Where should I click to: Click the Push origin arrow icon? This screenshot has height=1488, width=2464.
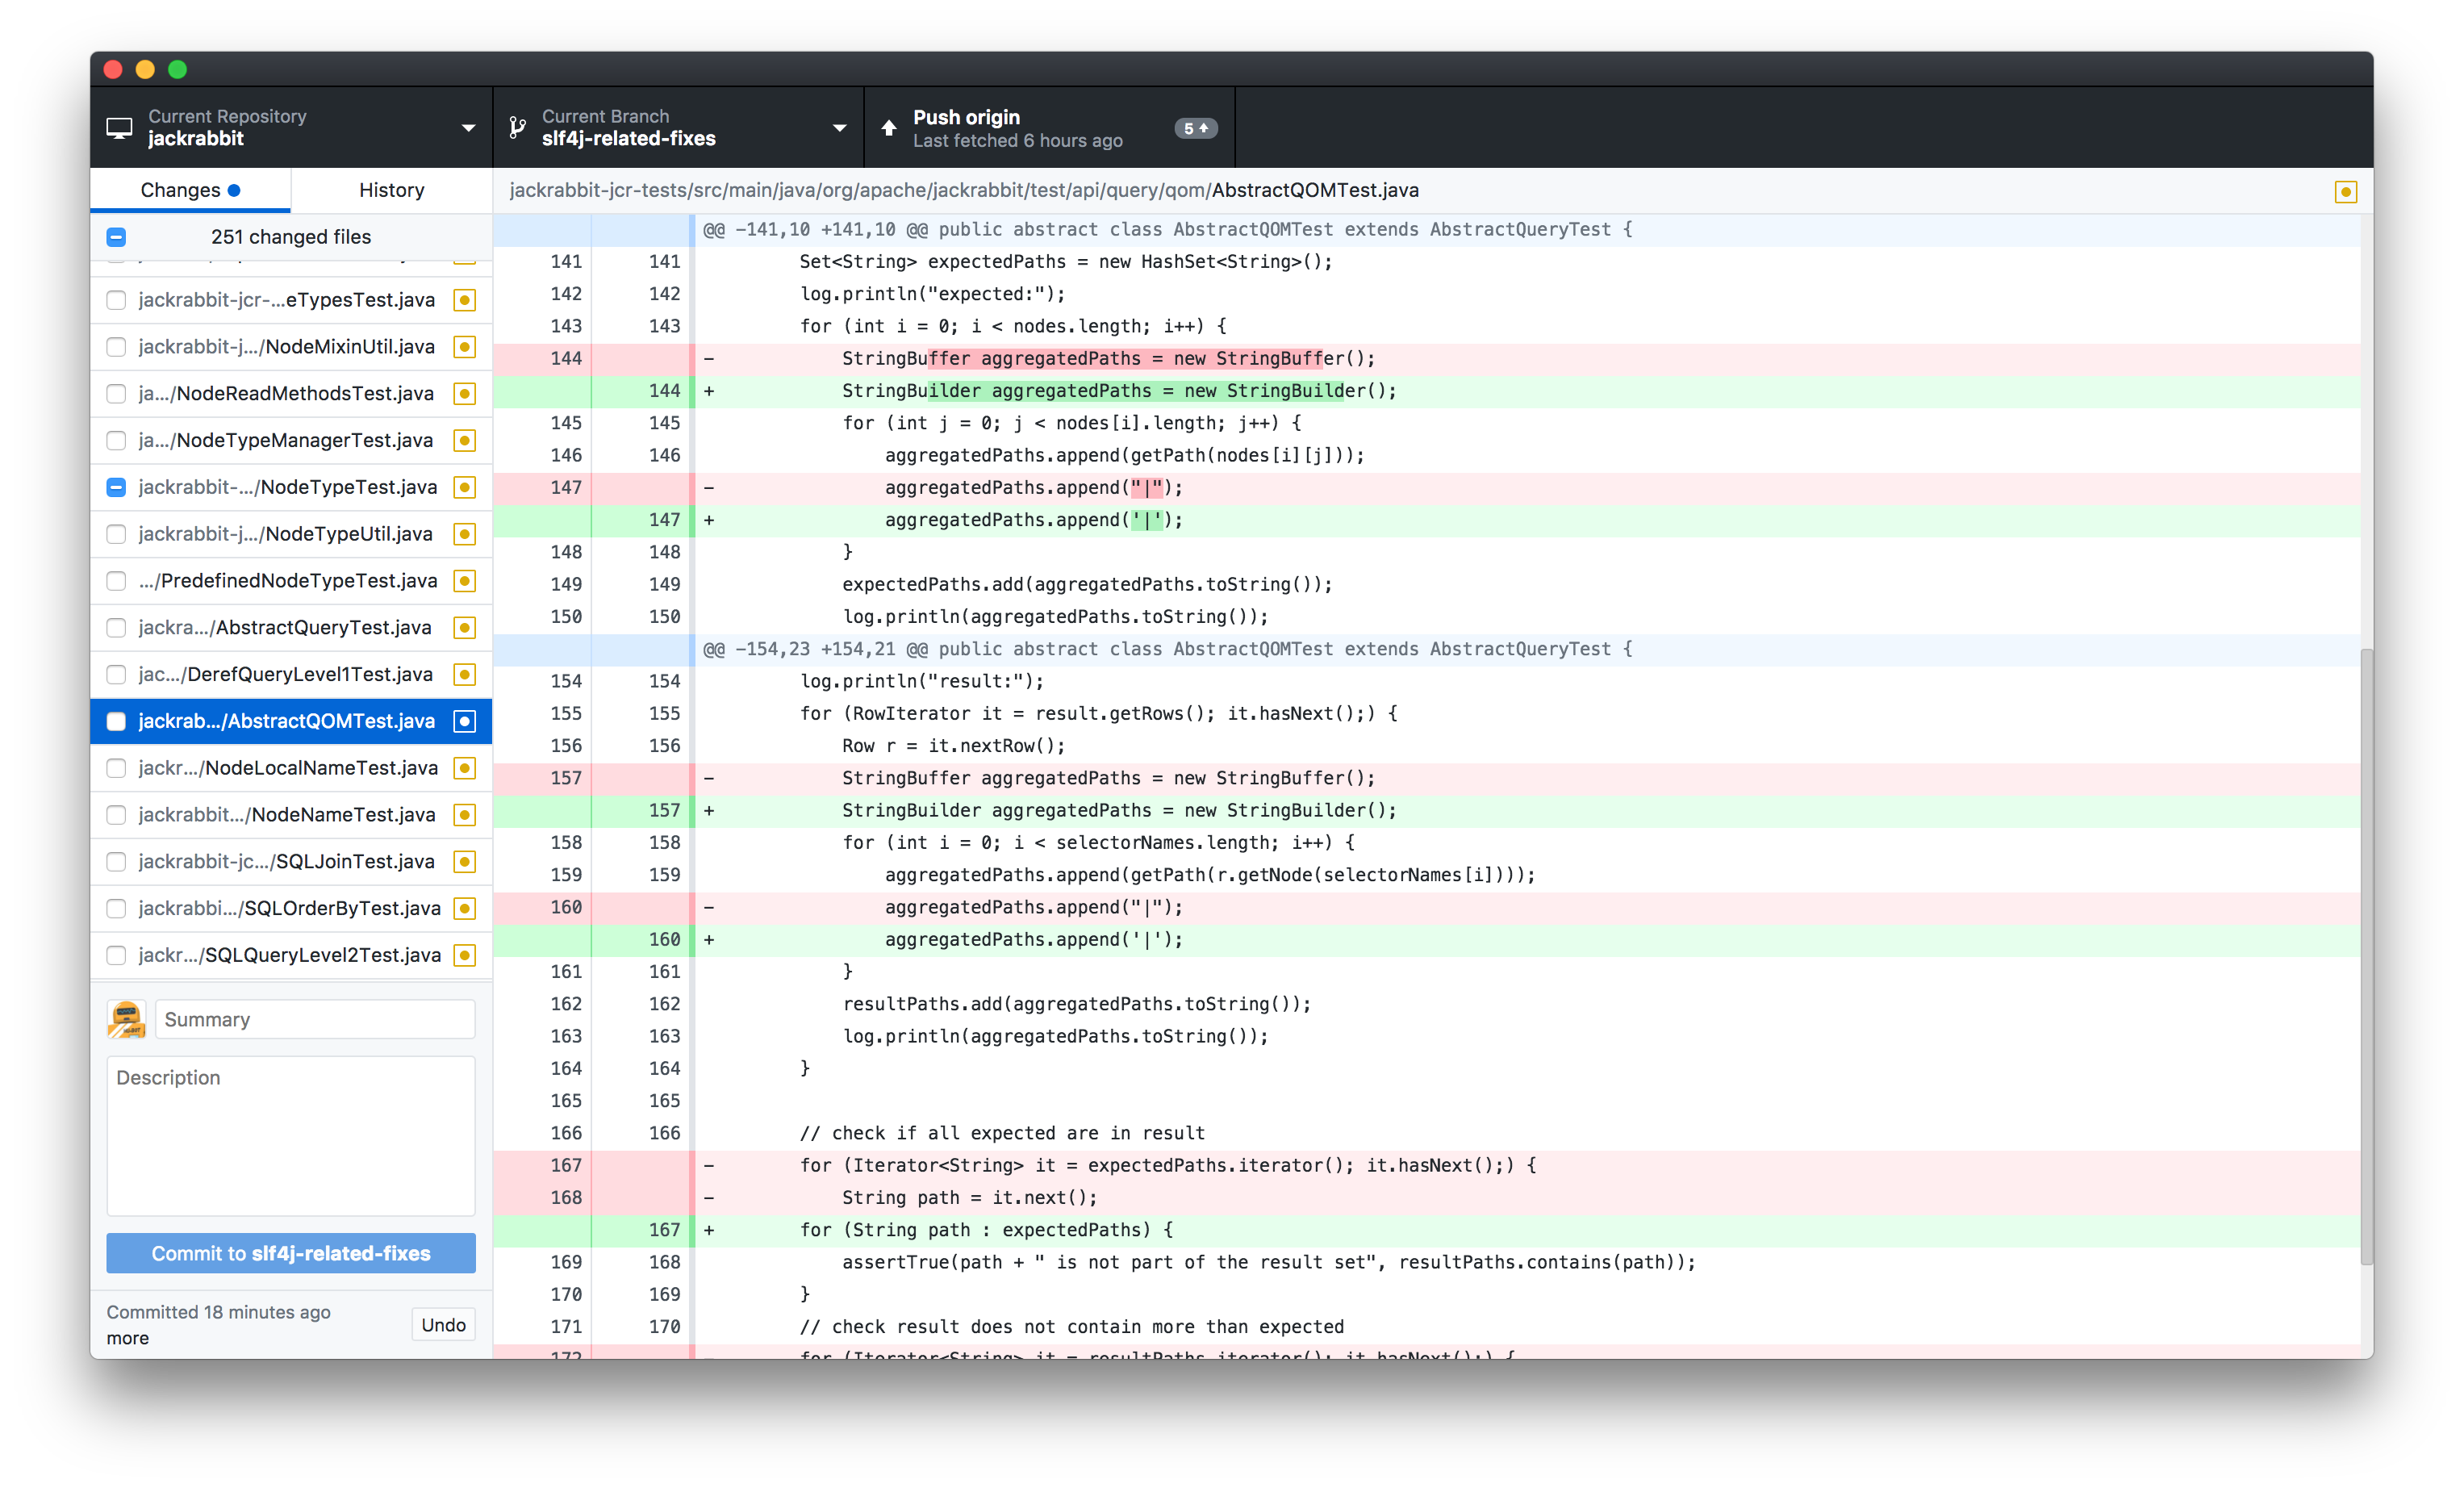(x=888, y=128)
